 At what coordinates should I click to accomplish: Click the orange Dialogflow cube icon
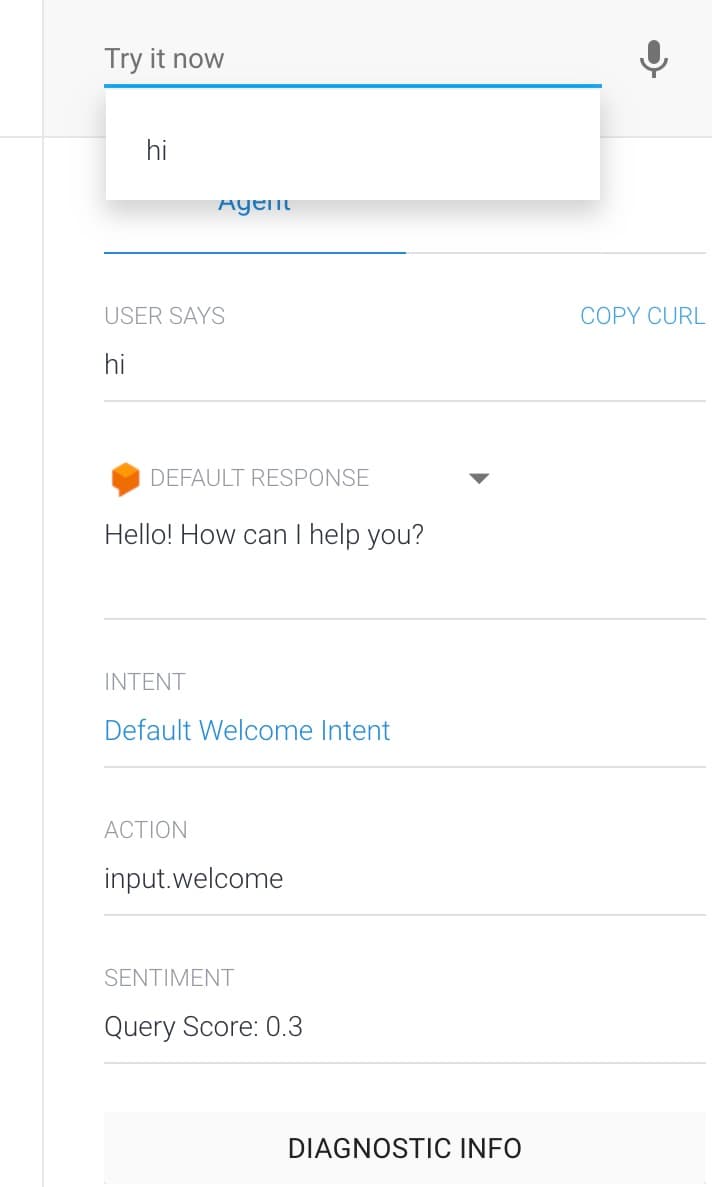126,478
